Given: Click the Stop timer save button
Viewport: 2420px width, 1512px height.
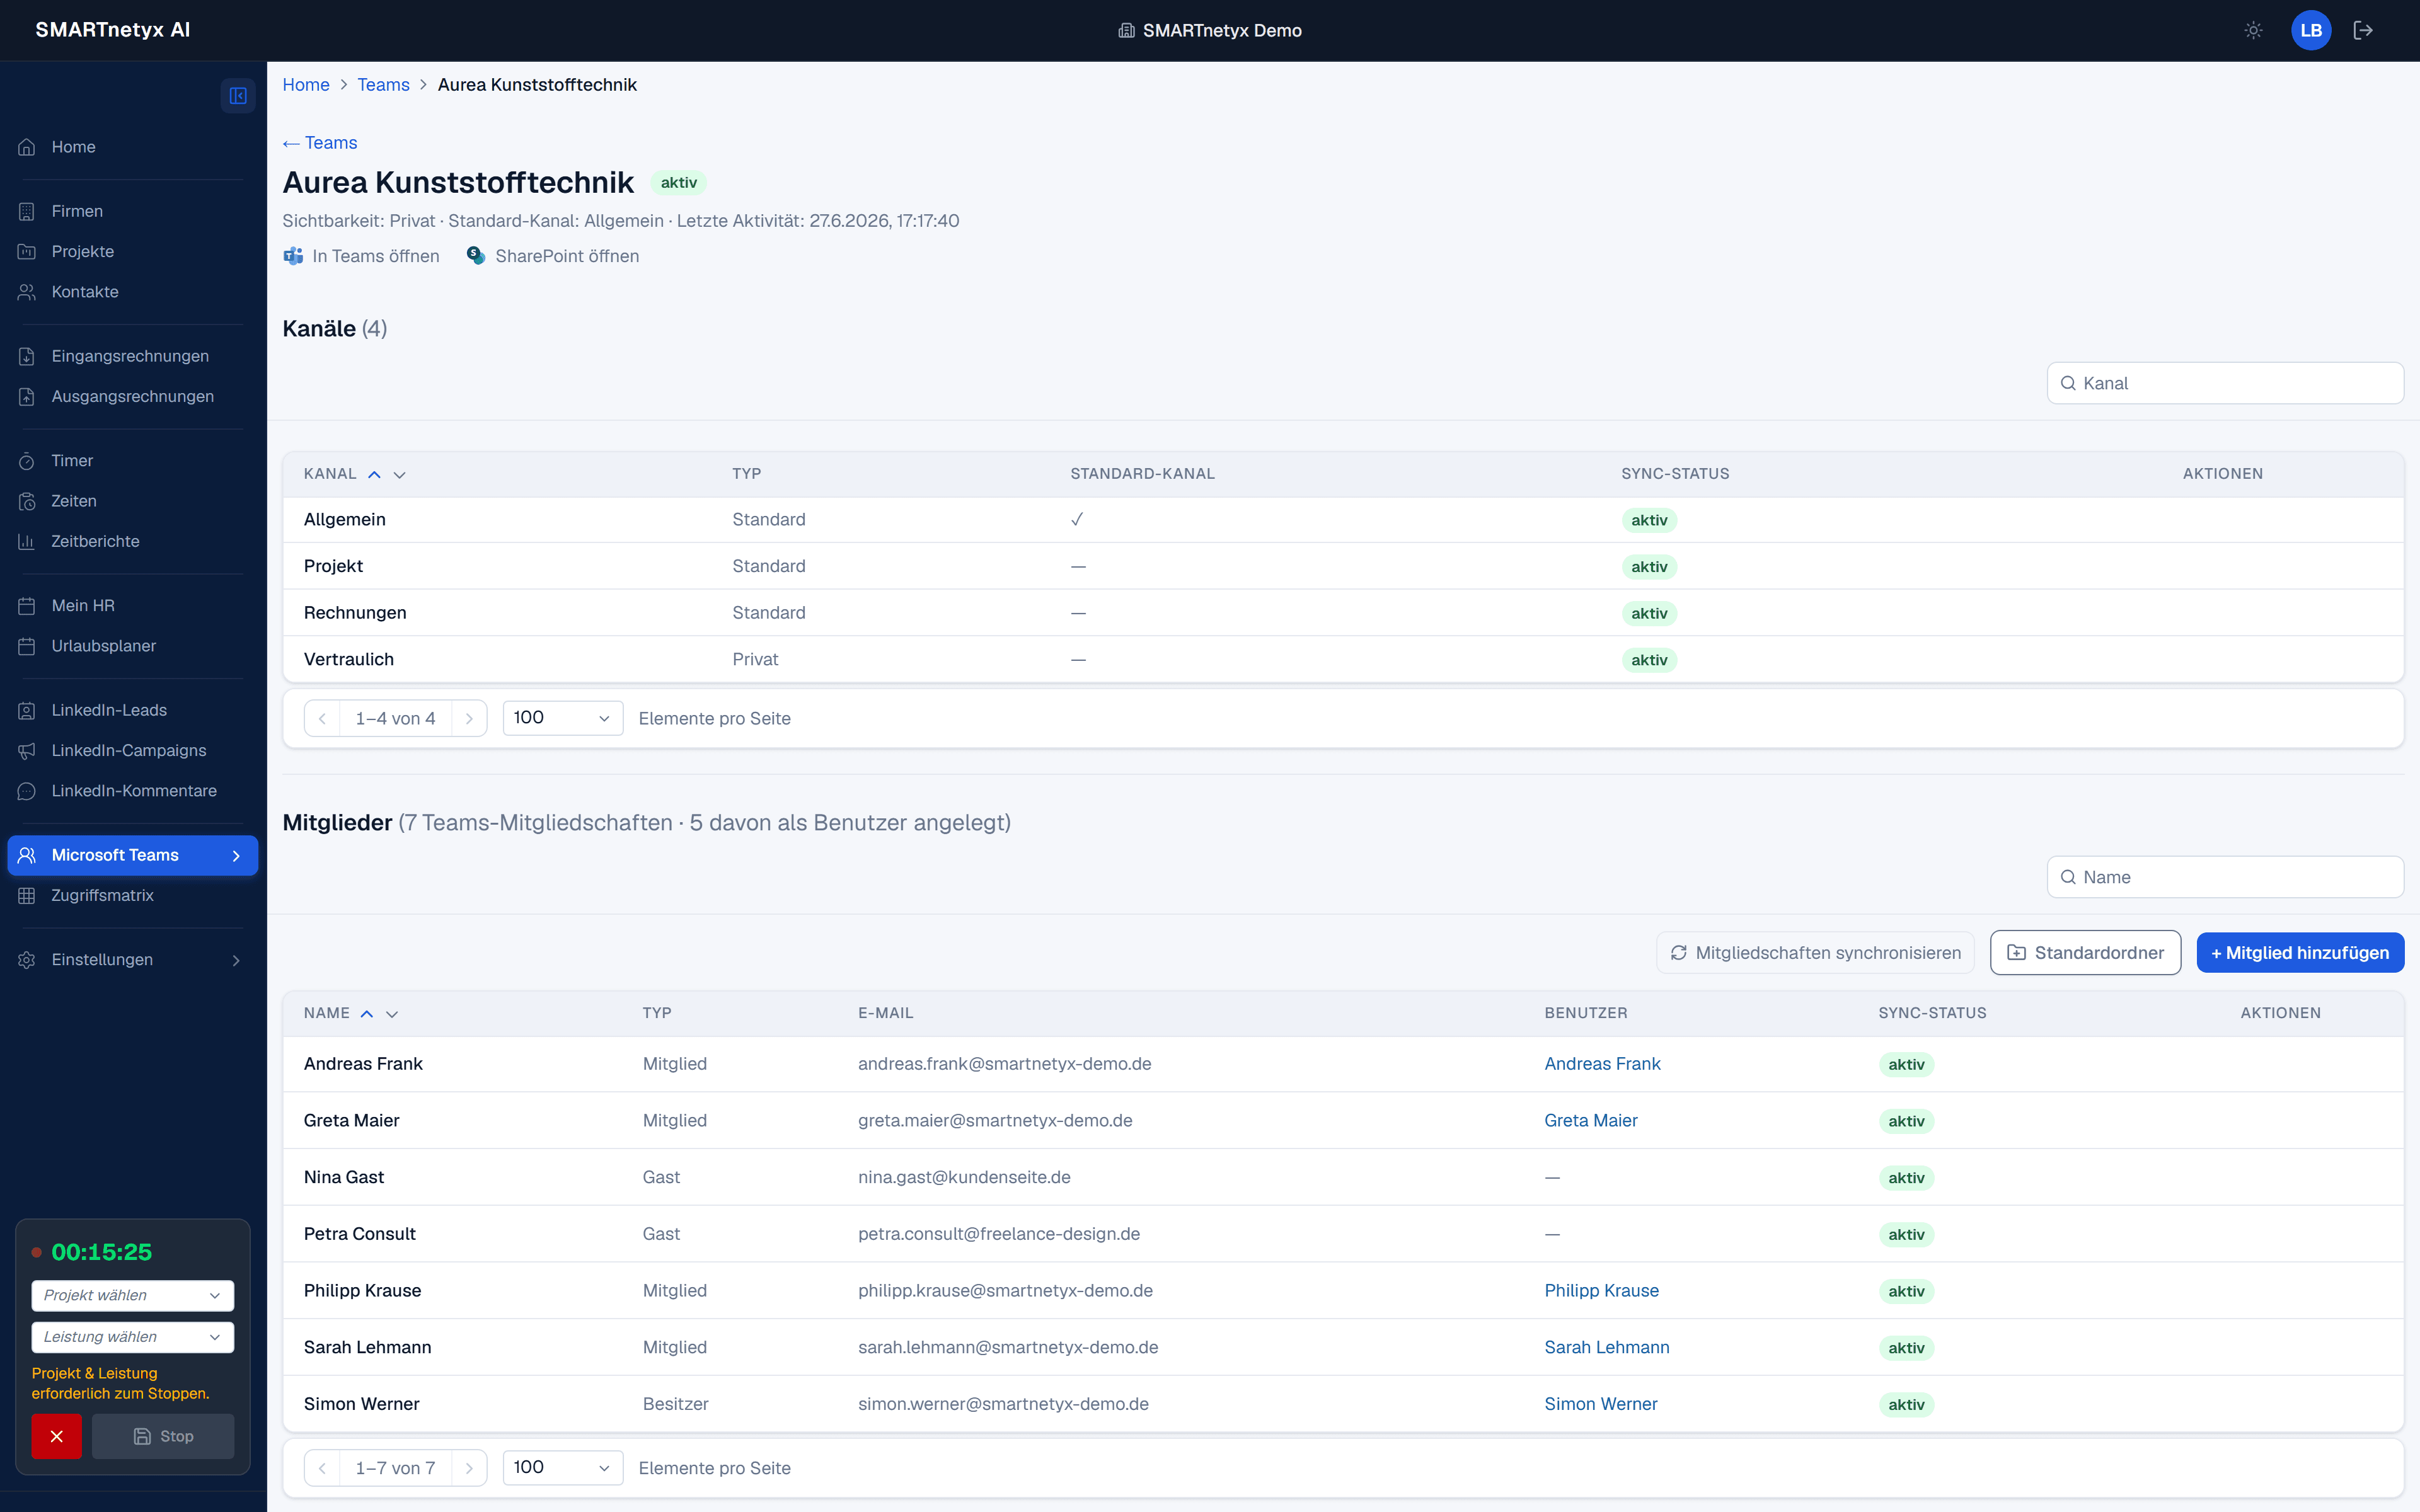Looking at the screenshot, I should click(163, 1436).
